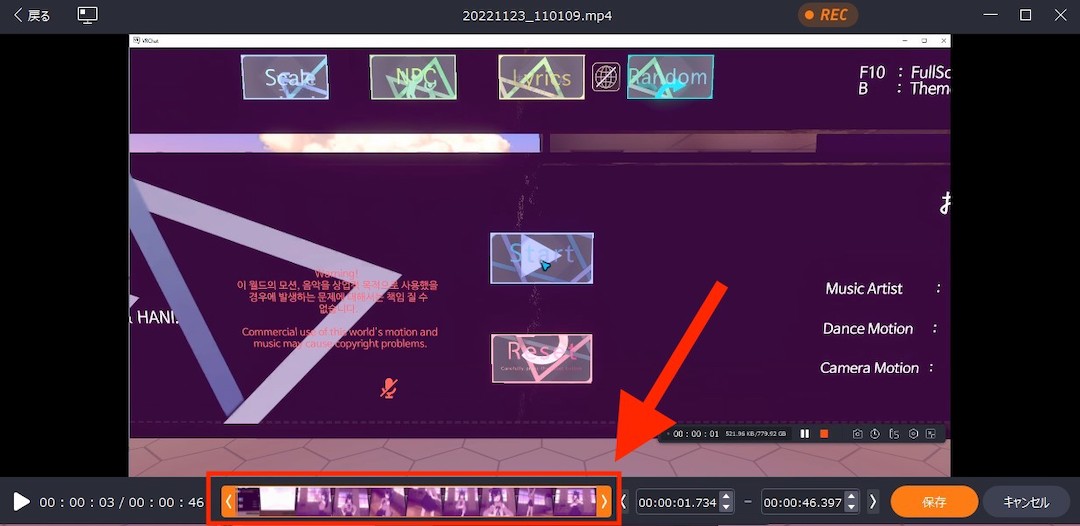Viewport: 1080px width, 526px height.
Task: Pause recording on the floating recorder bar
Action: pyautogui.click(x=805, y=434)
